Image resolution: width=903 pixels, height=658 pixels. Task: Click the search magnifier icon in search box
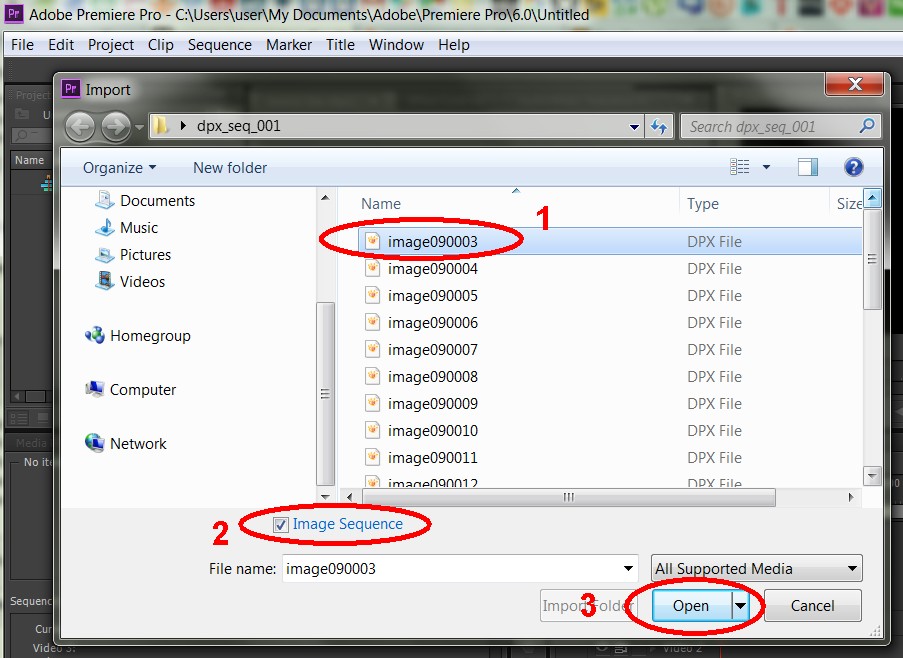tap(866, 126)
